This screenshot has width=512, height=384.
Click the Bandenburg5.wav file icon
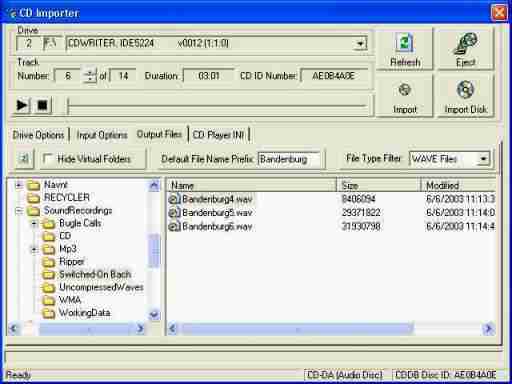point(174,213)
